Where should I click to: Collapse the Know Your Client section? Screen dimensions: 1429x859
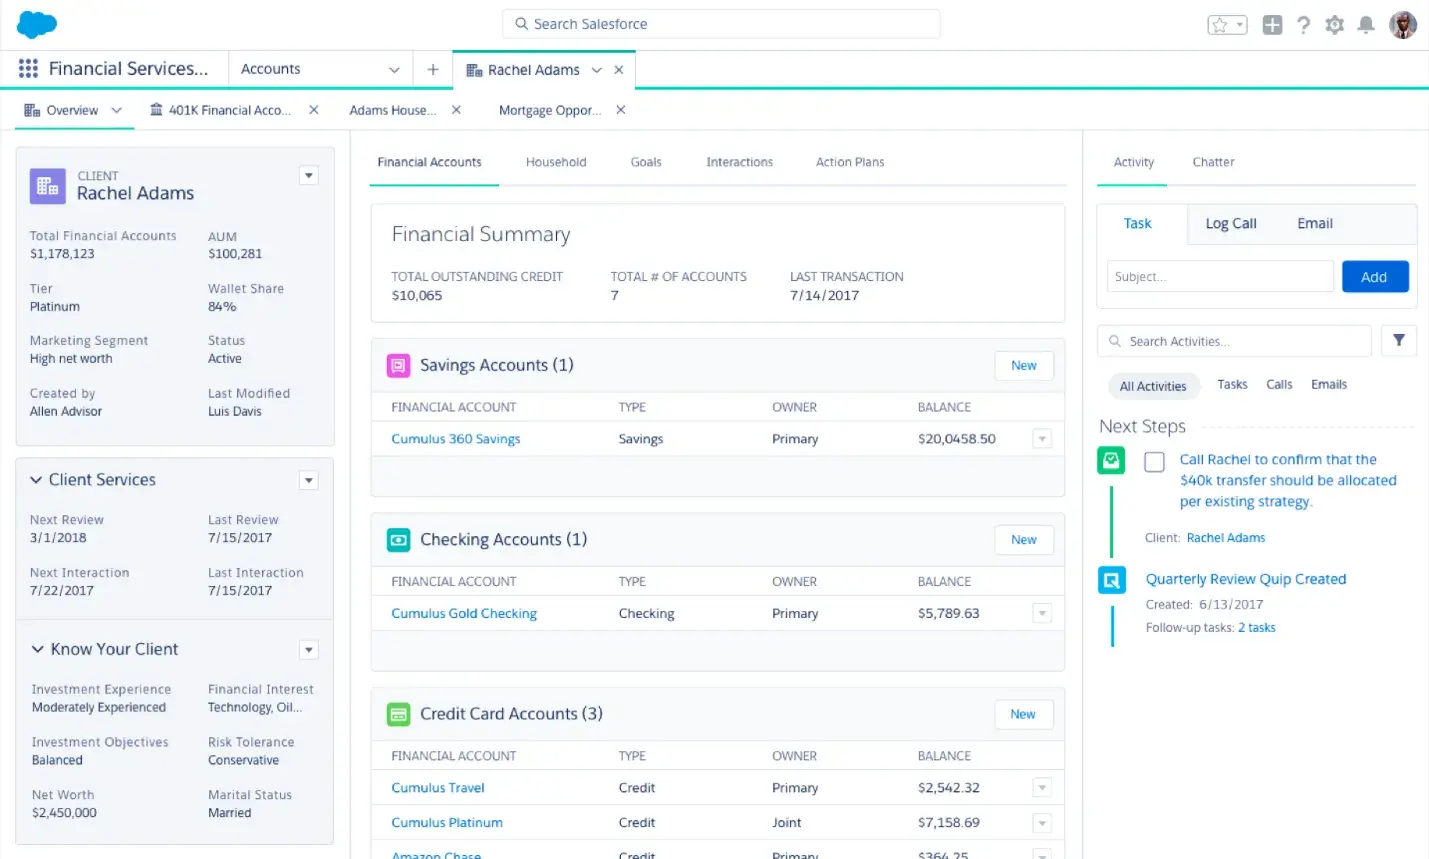[37, 649]
